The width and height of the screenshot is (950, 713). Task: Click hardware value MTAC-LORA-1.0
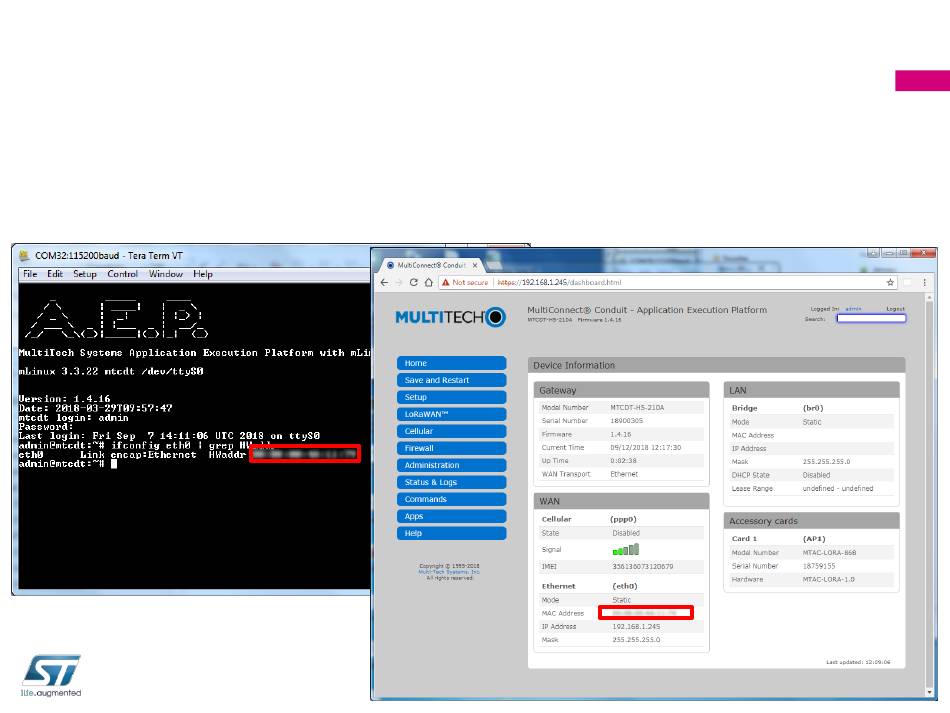tap(829, 579)
